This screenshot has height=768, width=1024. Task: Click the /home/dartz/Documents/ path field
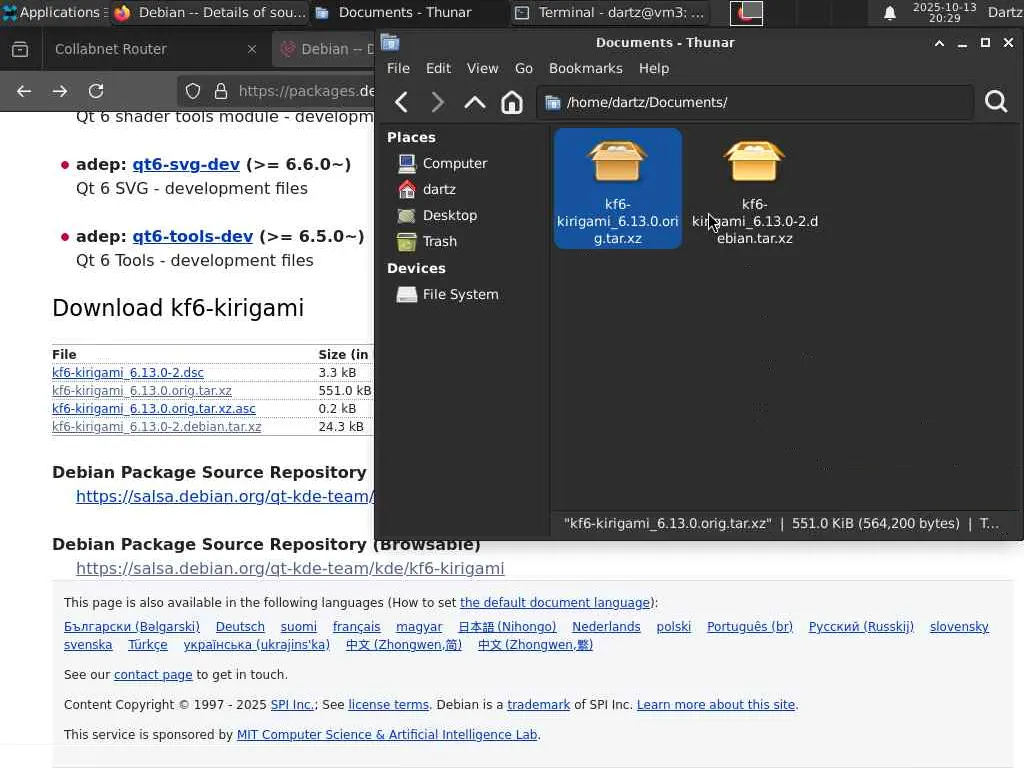click(x=755, y=103)
